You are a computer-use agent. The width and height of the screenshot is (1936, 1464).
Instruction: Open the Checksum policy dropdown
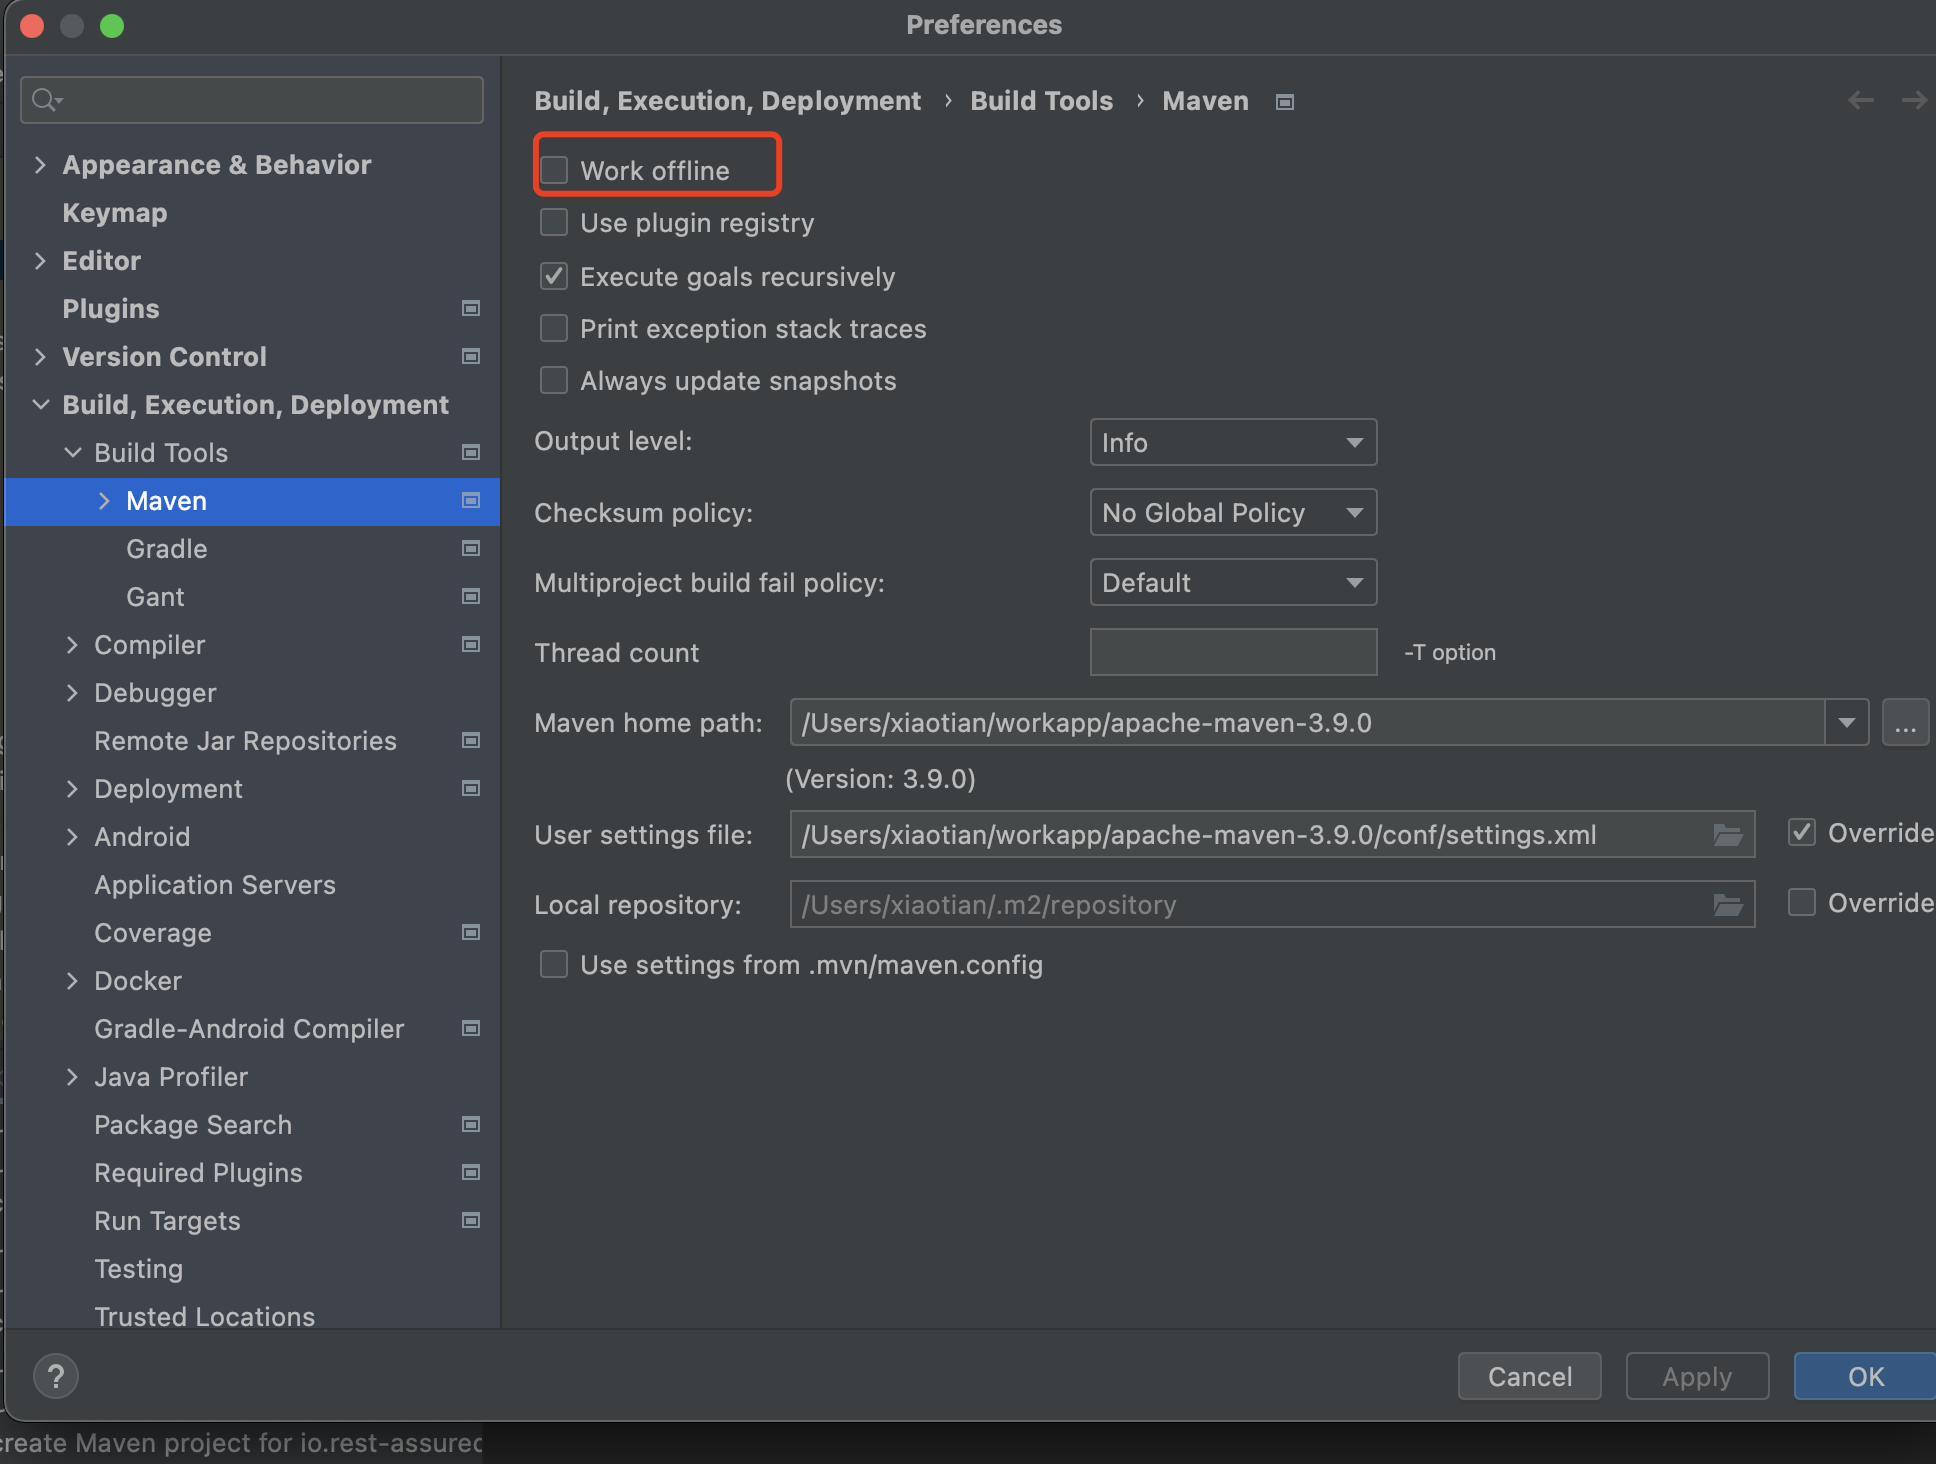point(1232,513)
